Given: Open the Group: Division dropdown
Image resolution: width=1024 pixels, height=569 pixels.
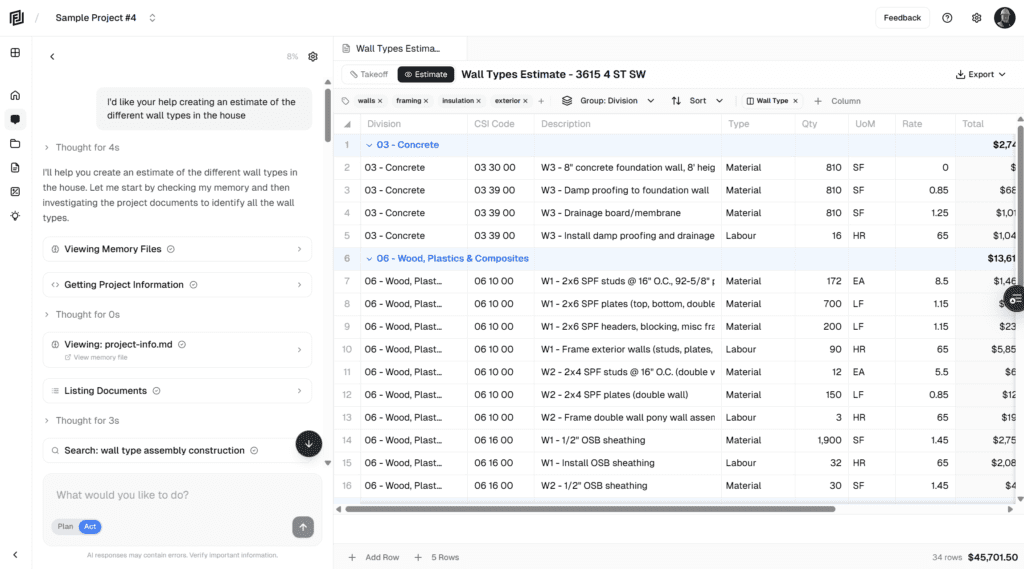Looking at the screenshot, I should 608,101.
